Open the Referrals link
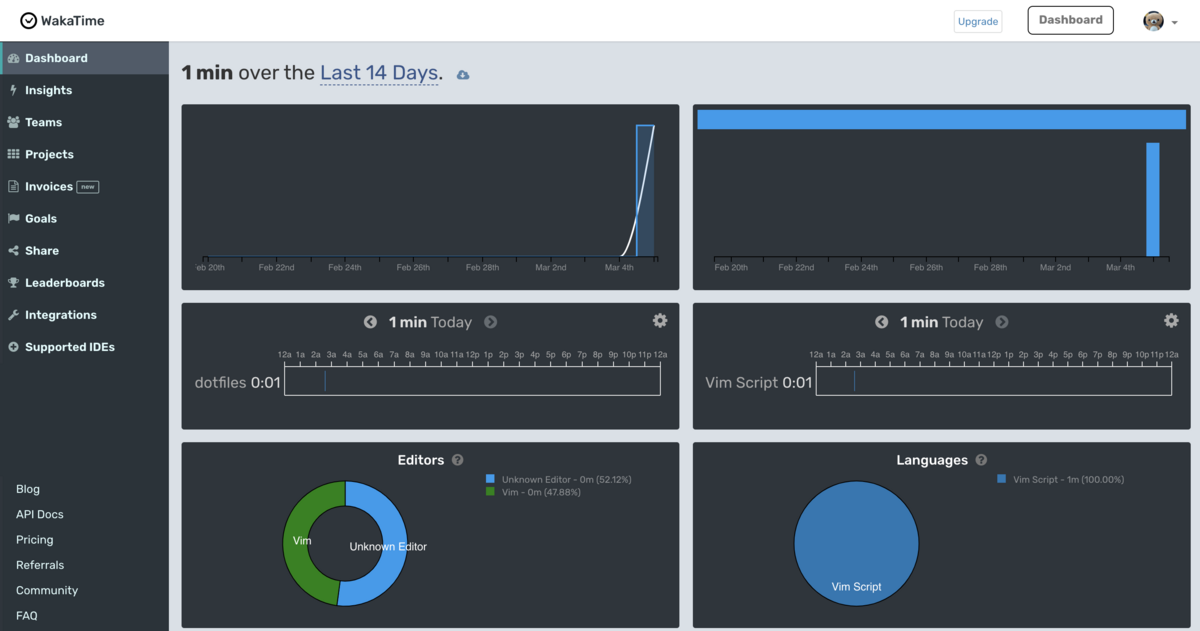The height and width of the screenshot is (631, 1200). point(40,565)
